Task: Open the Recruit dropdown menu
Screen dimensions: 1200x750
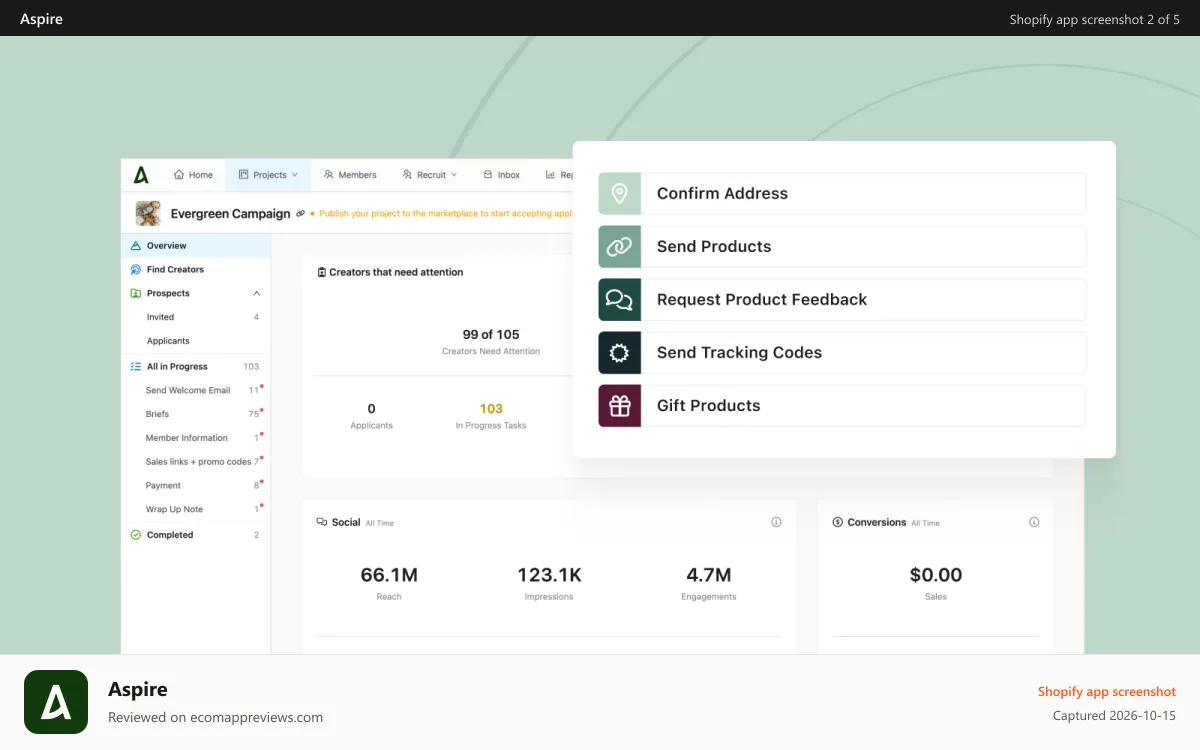Action: pos(429,175)
